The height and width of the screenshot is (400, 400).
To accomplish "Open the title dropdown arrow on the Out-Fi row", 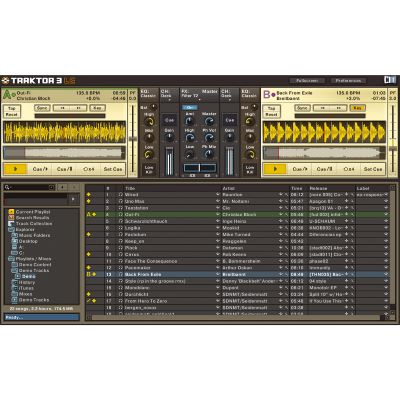I will point(218,214).
